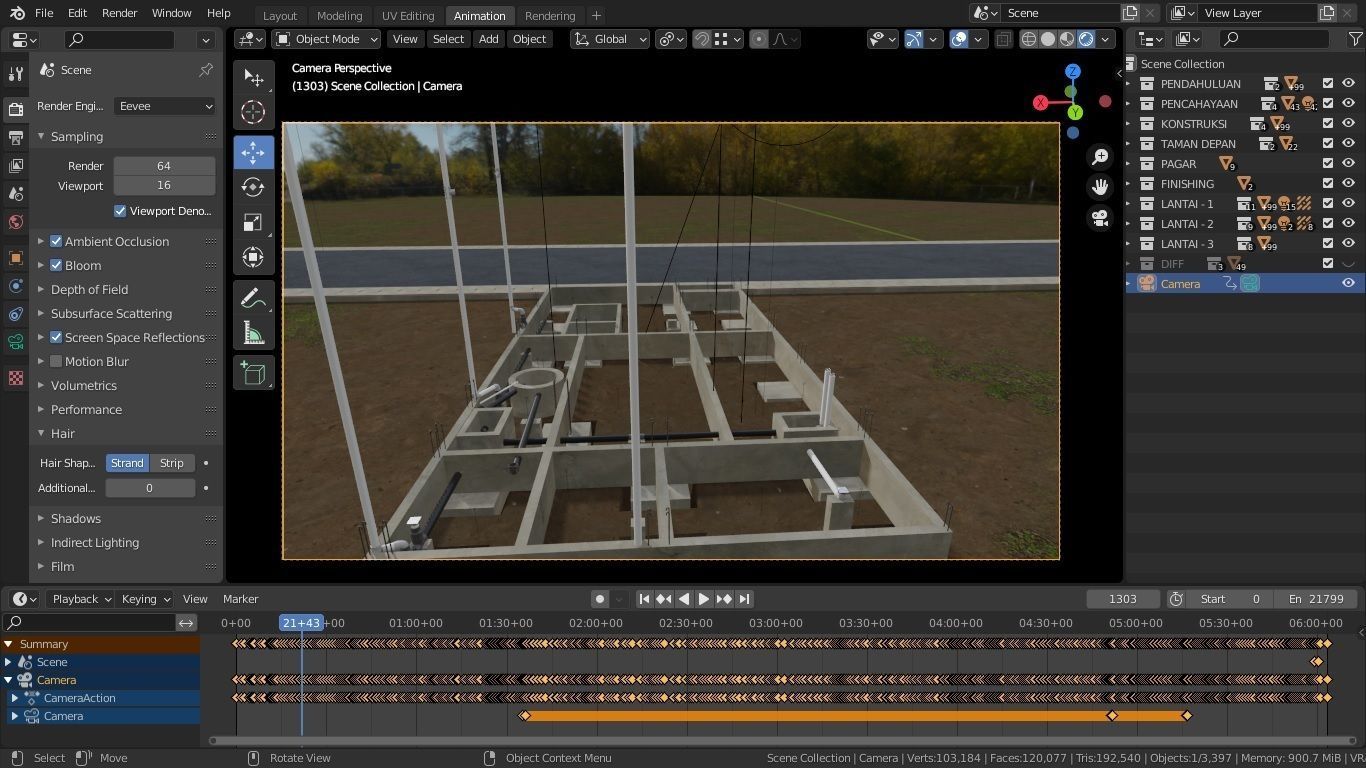Select the Cursor tool in viewport toolbar

pos(253,113)
